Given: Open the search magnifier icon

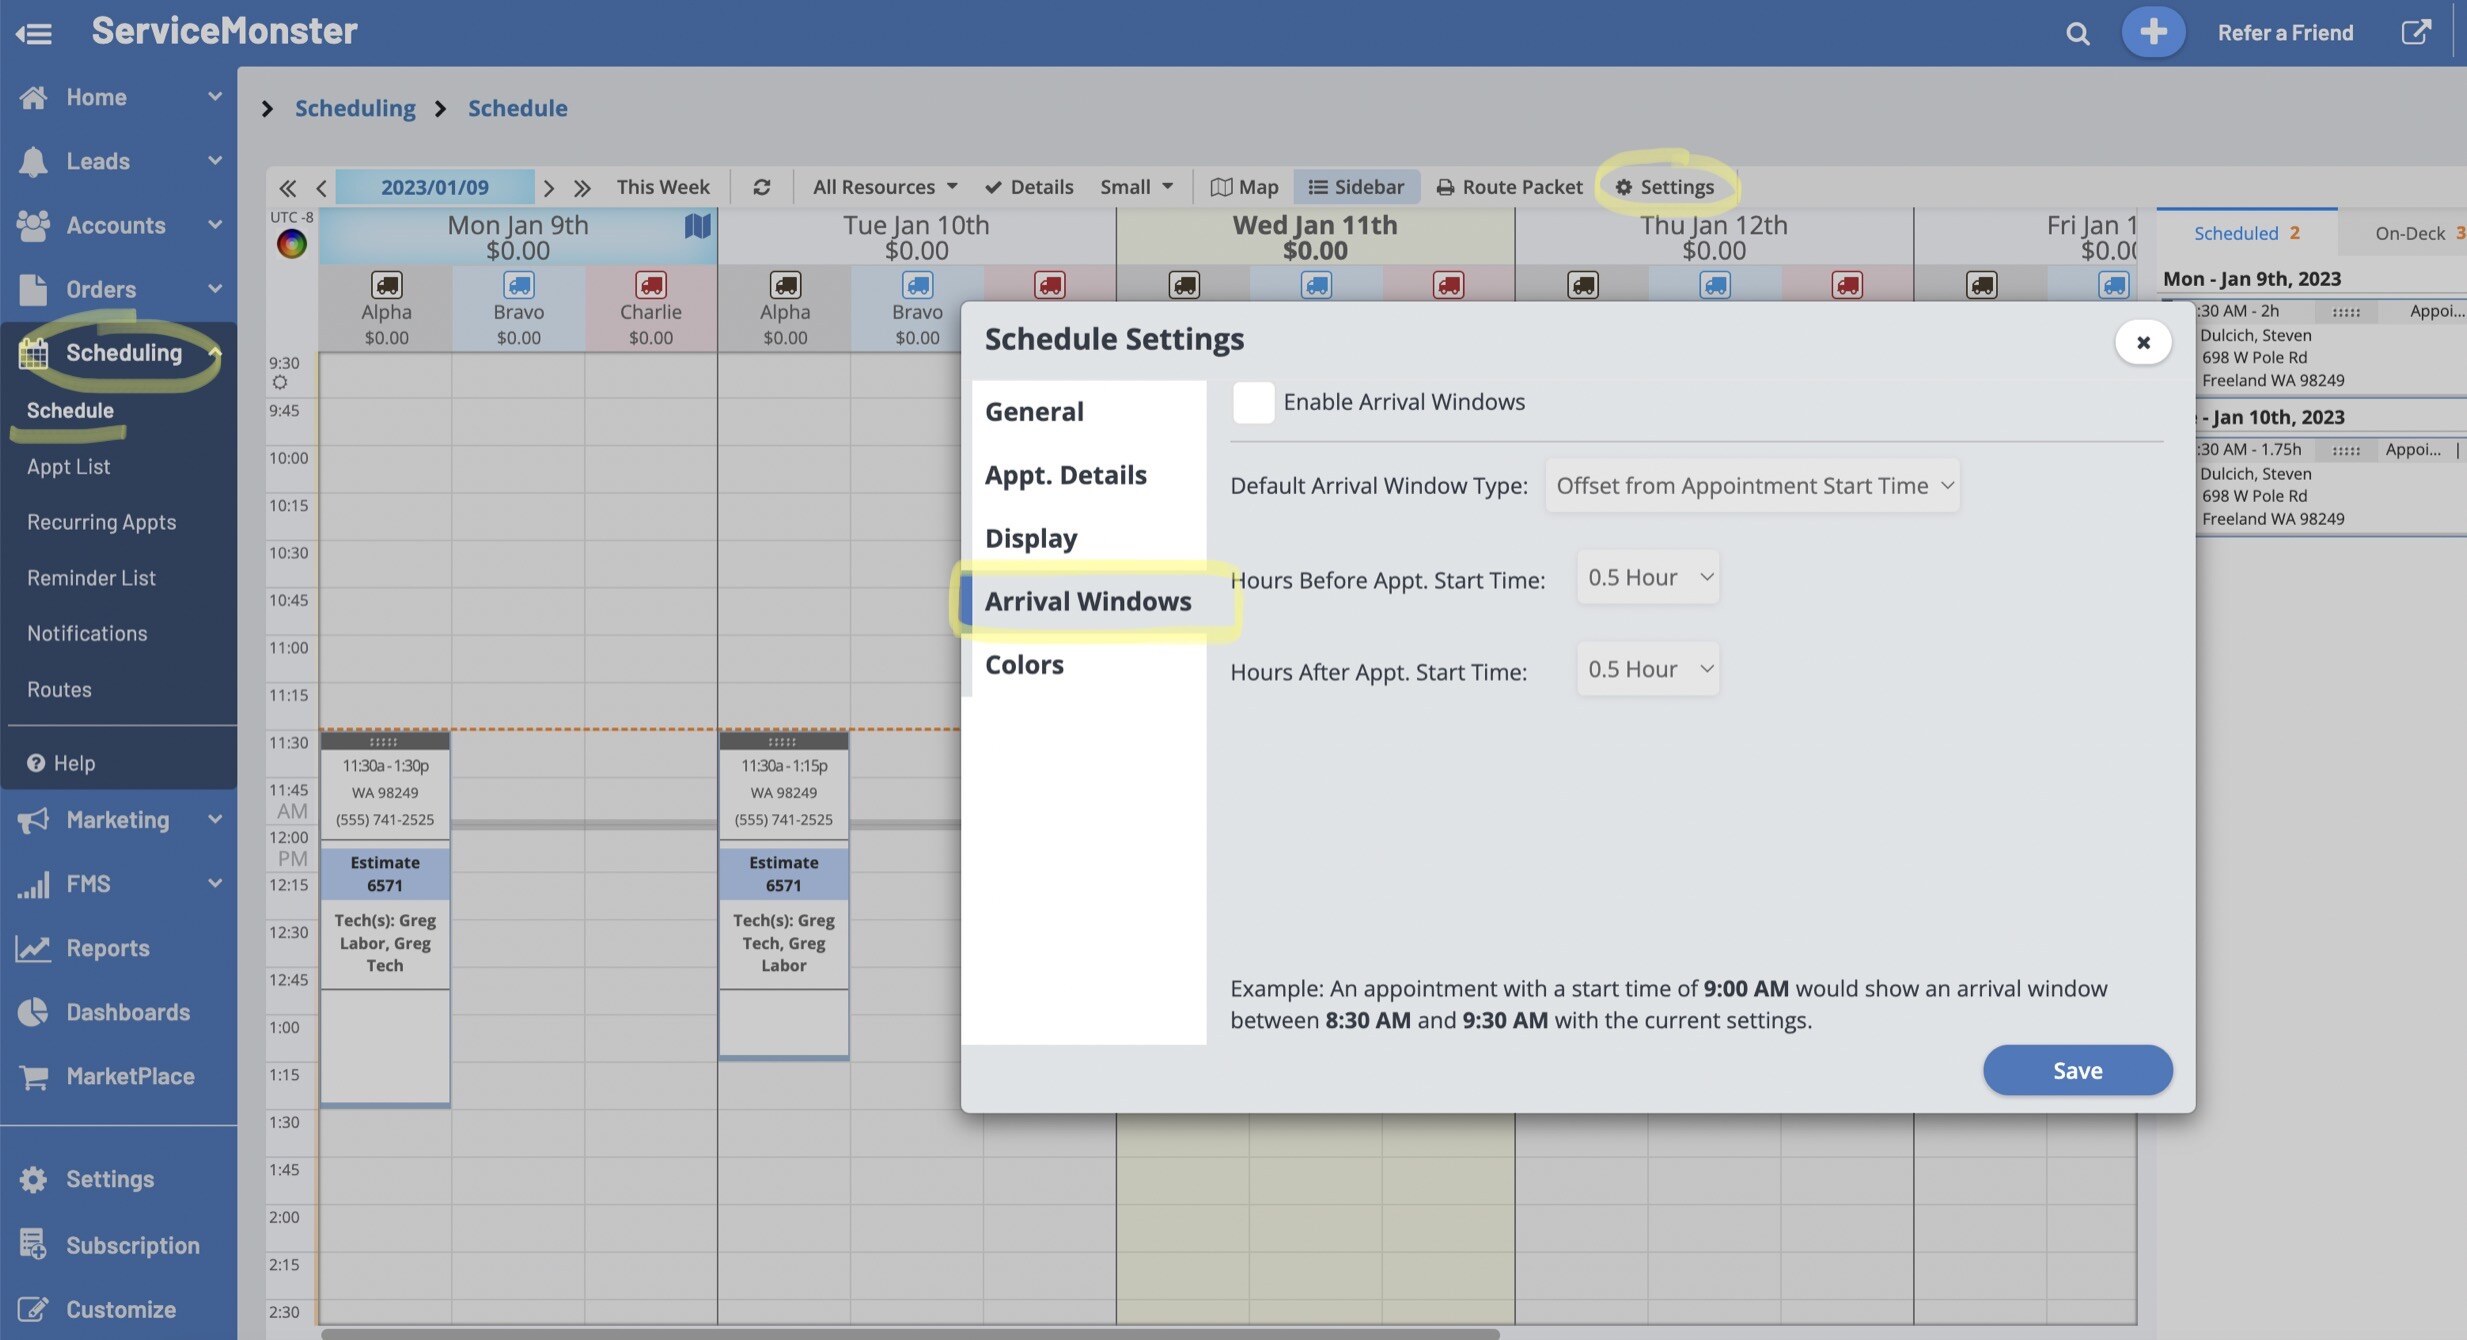Looking at the screenshot, I should [x=2077, y=33].
